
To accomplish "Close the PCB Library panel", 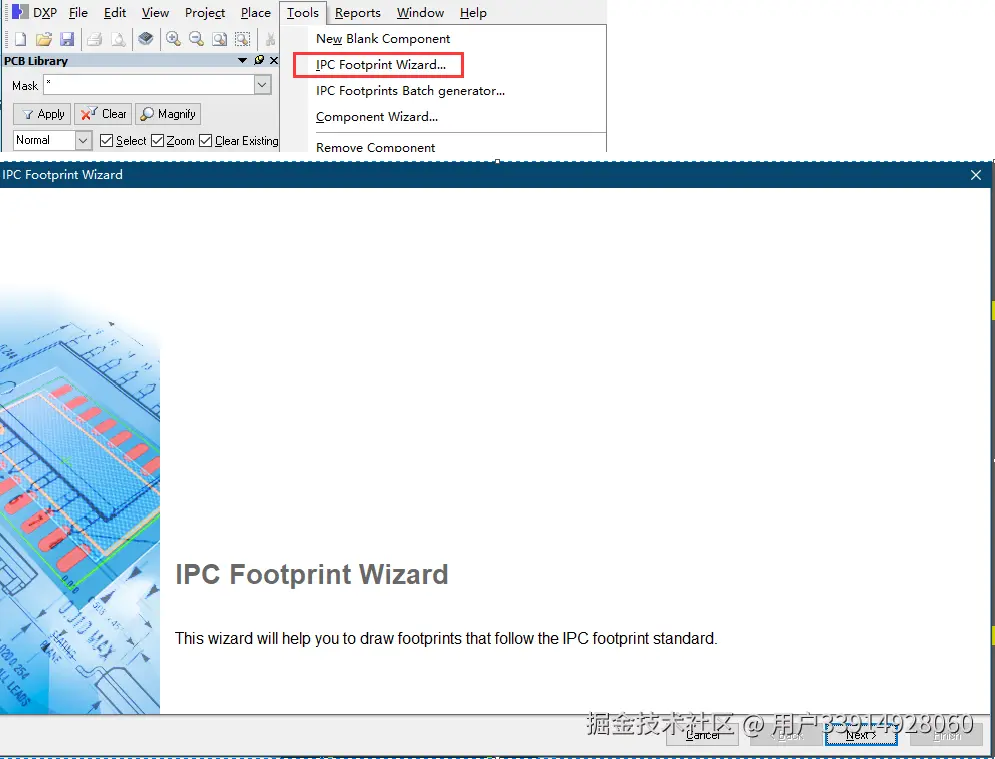I will [x=273, y=60].
